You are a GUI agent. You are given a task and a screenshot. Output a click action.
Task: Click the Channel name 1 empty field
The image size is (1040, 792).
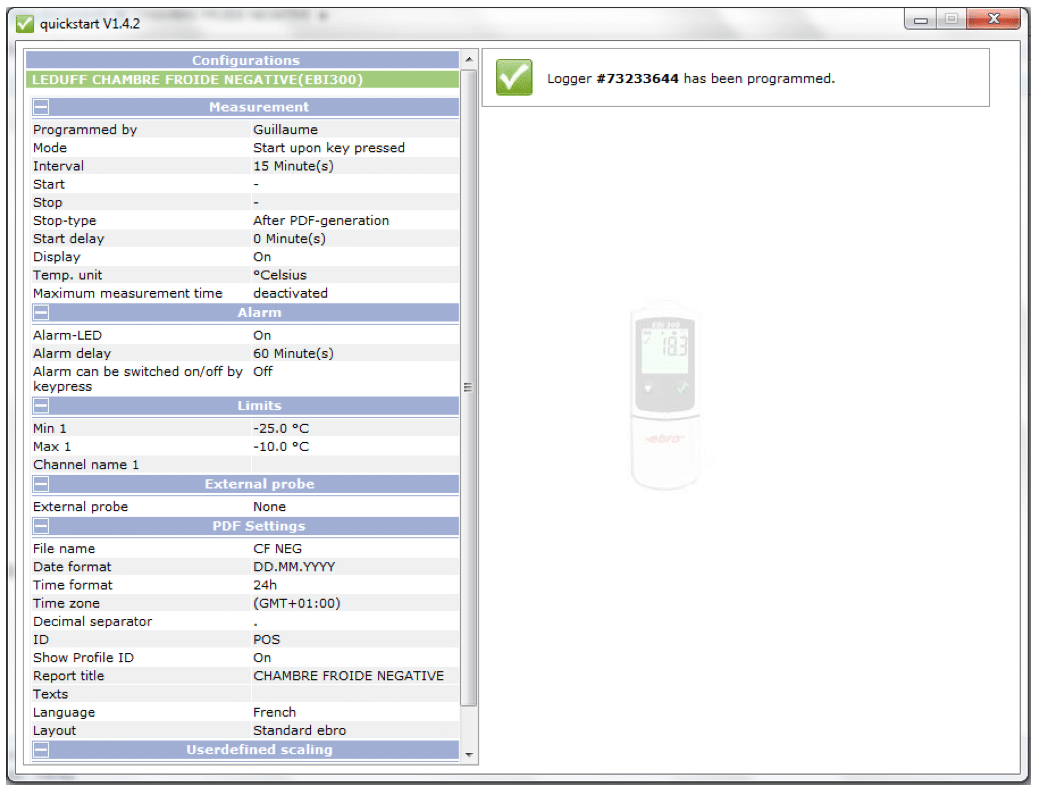point(354,465)
